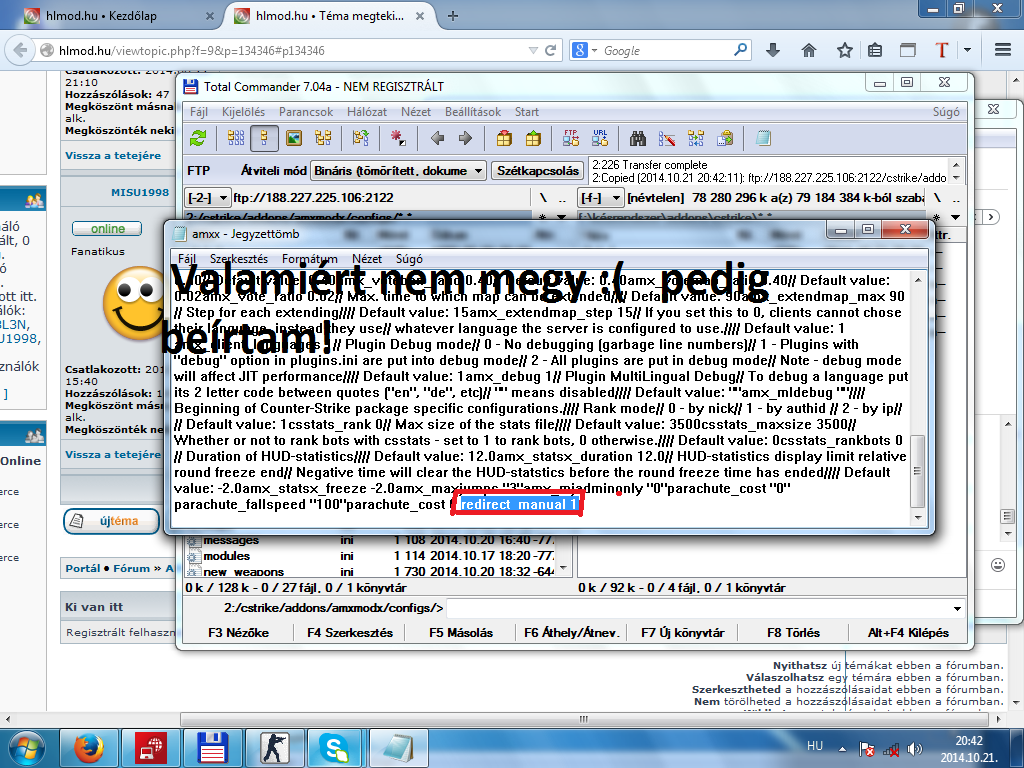Open Parancsok menu in Total Commander
1024x768 pixels.
click(x=306, y=112)
